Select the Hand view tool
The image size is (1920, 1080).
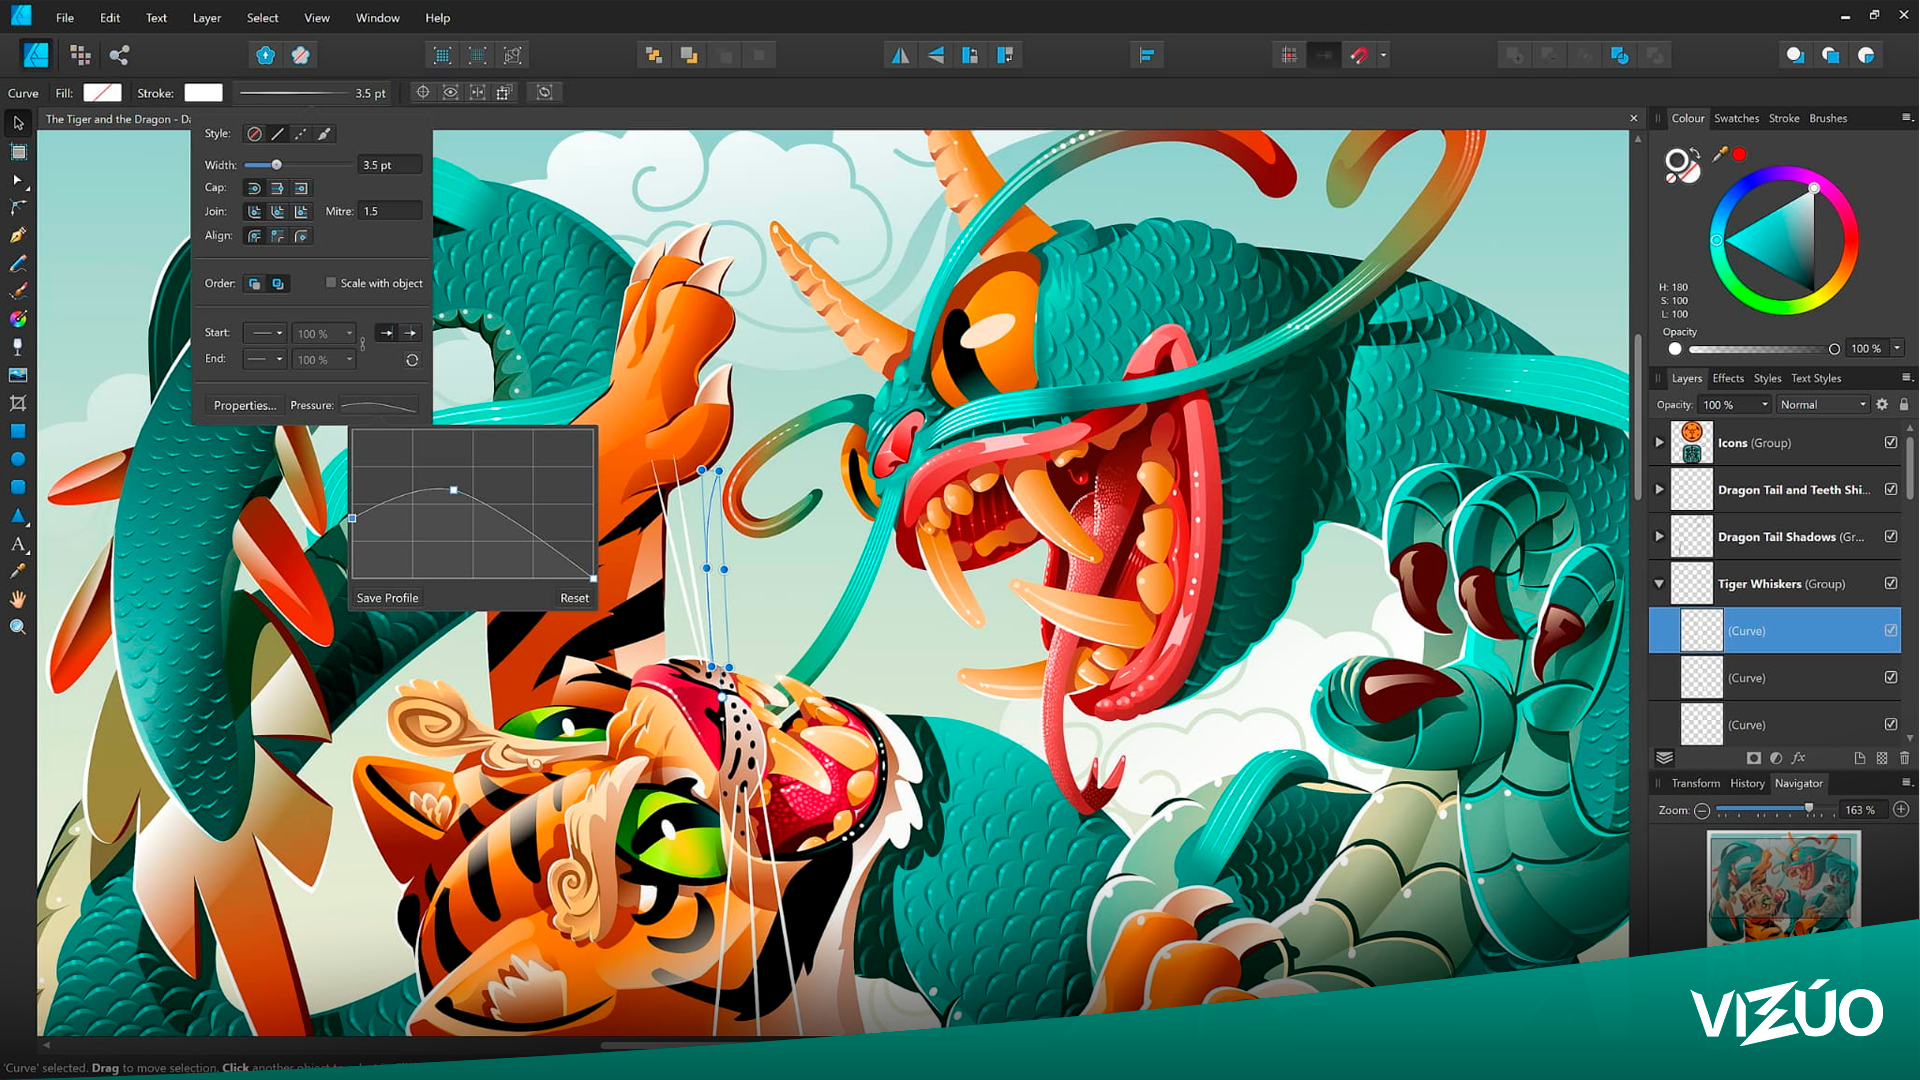coord(18,599)
